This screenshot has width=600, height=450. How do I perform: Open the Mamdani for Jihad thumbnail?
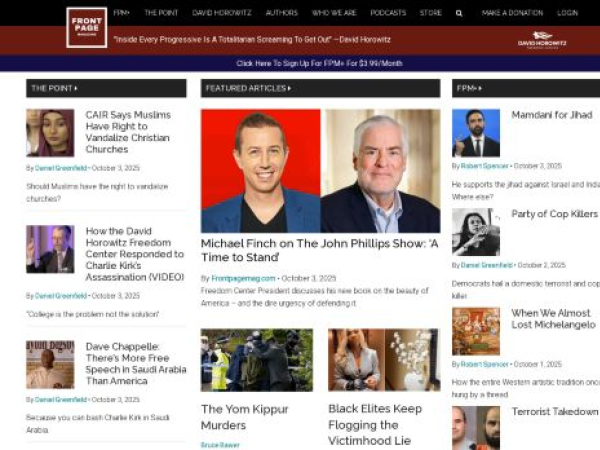click(476, 132)
